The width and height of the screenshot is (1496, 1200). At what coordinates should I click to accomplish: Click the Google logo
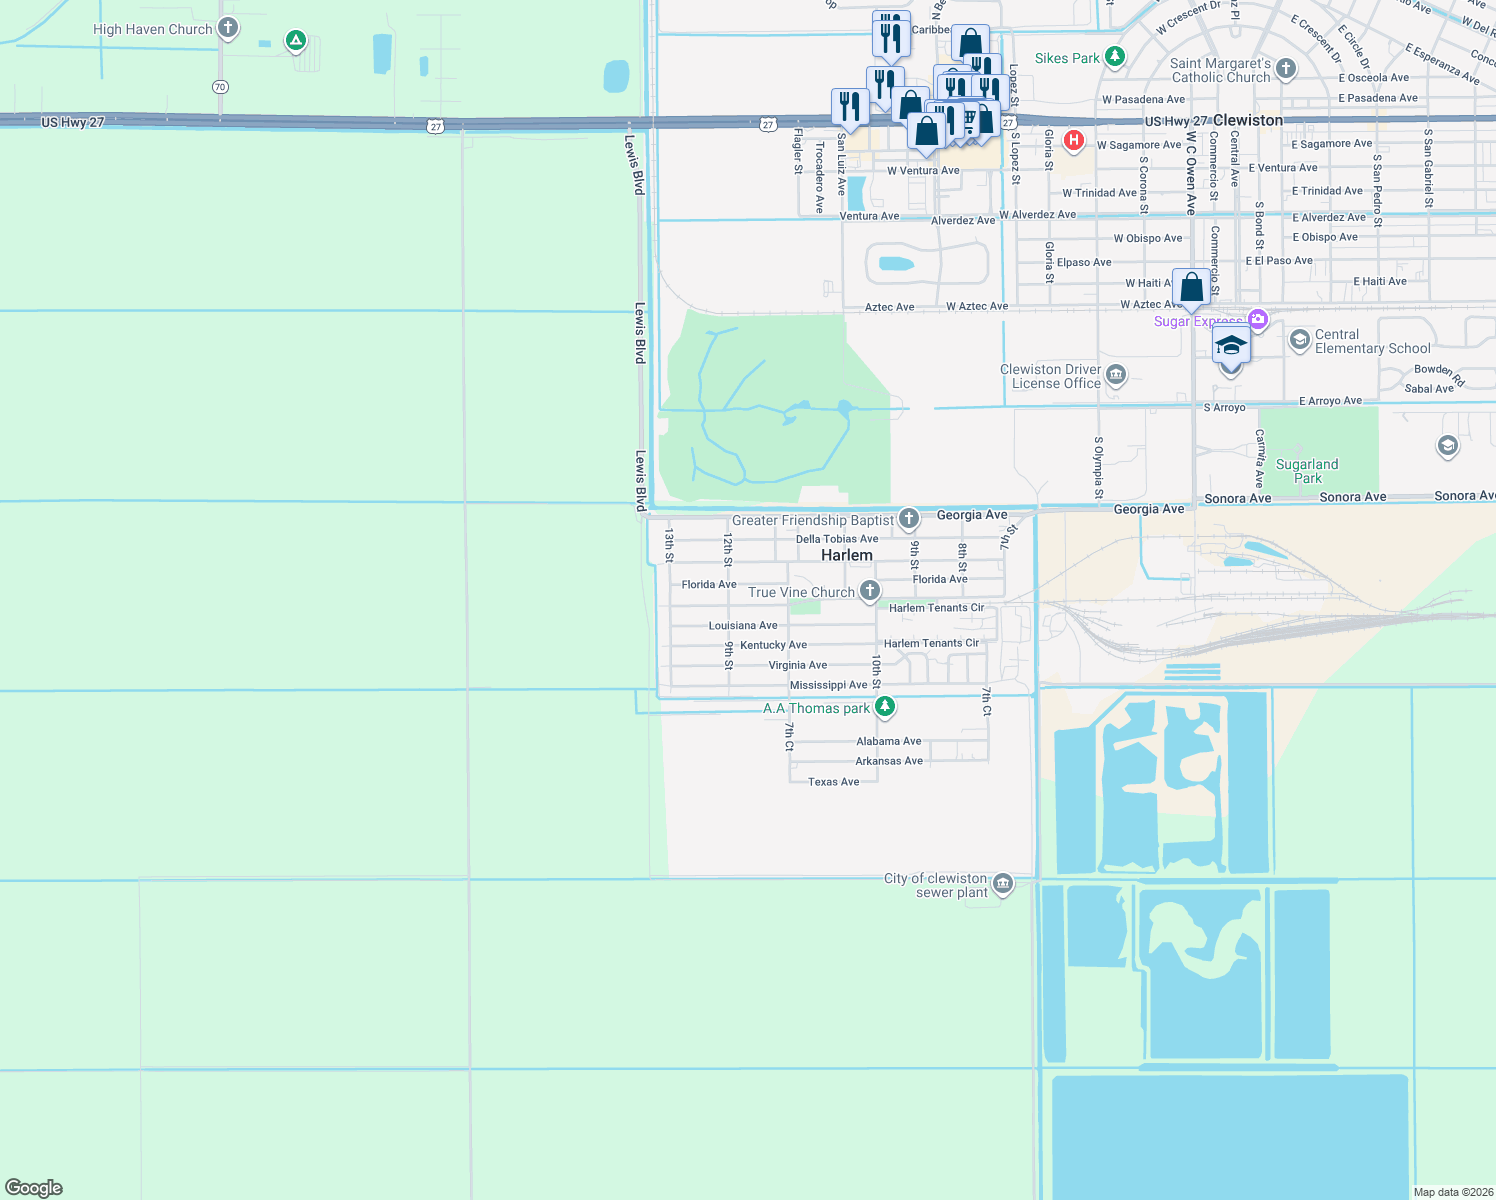coord(32,1188)
